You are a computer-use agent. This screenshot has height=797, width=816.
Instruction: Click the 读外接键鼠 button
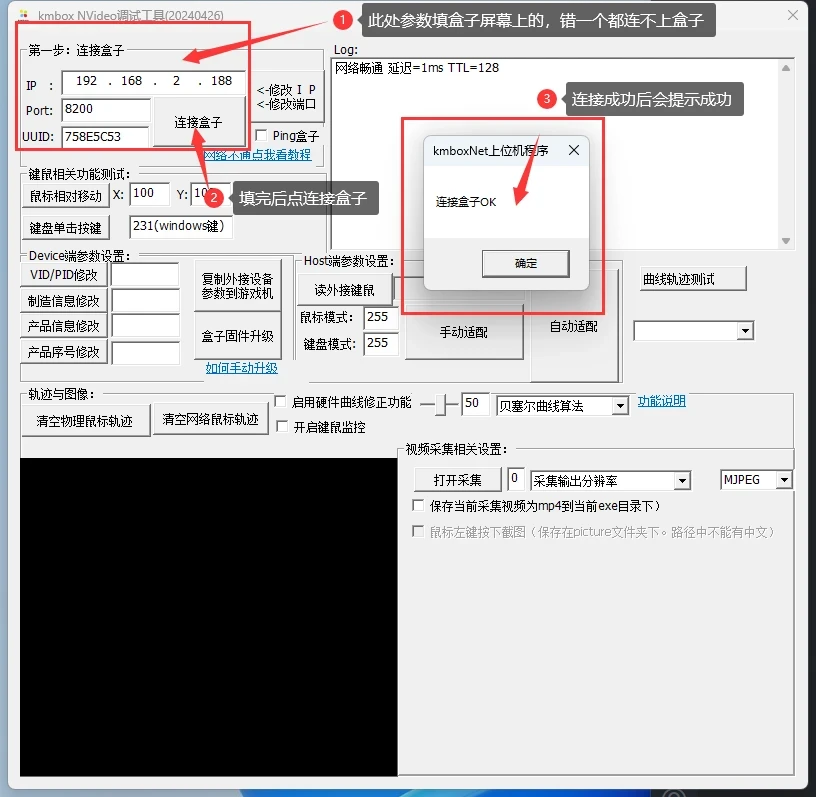tap(345, 290)
